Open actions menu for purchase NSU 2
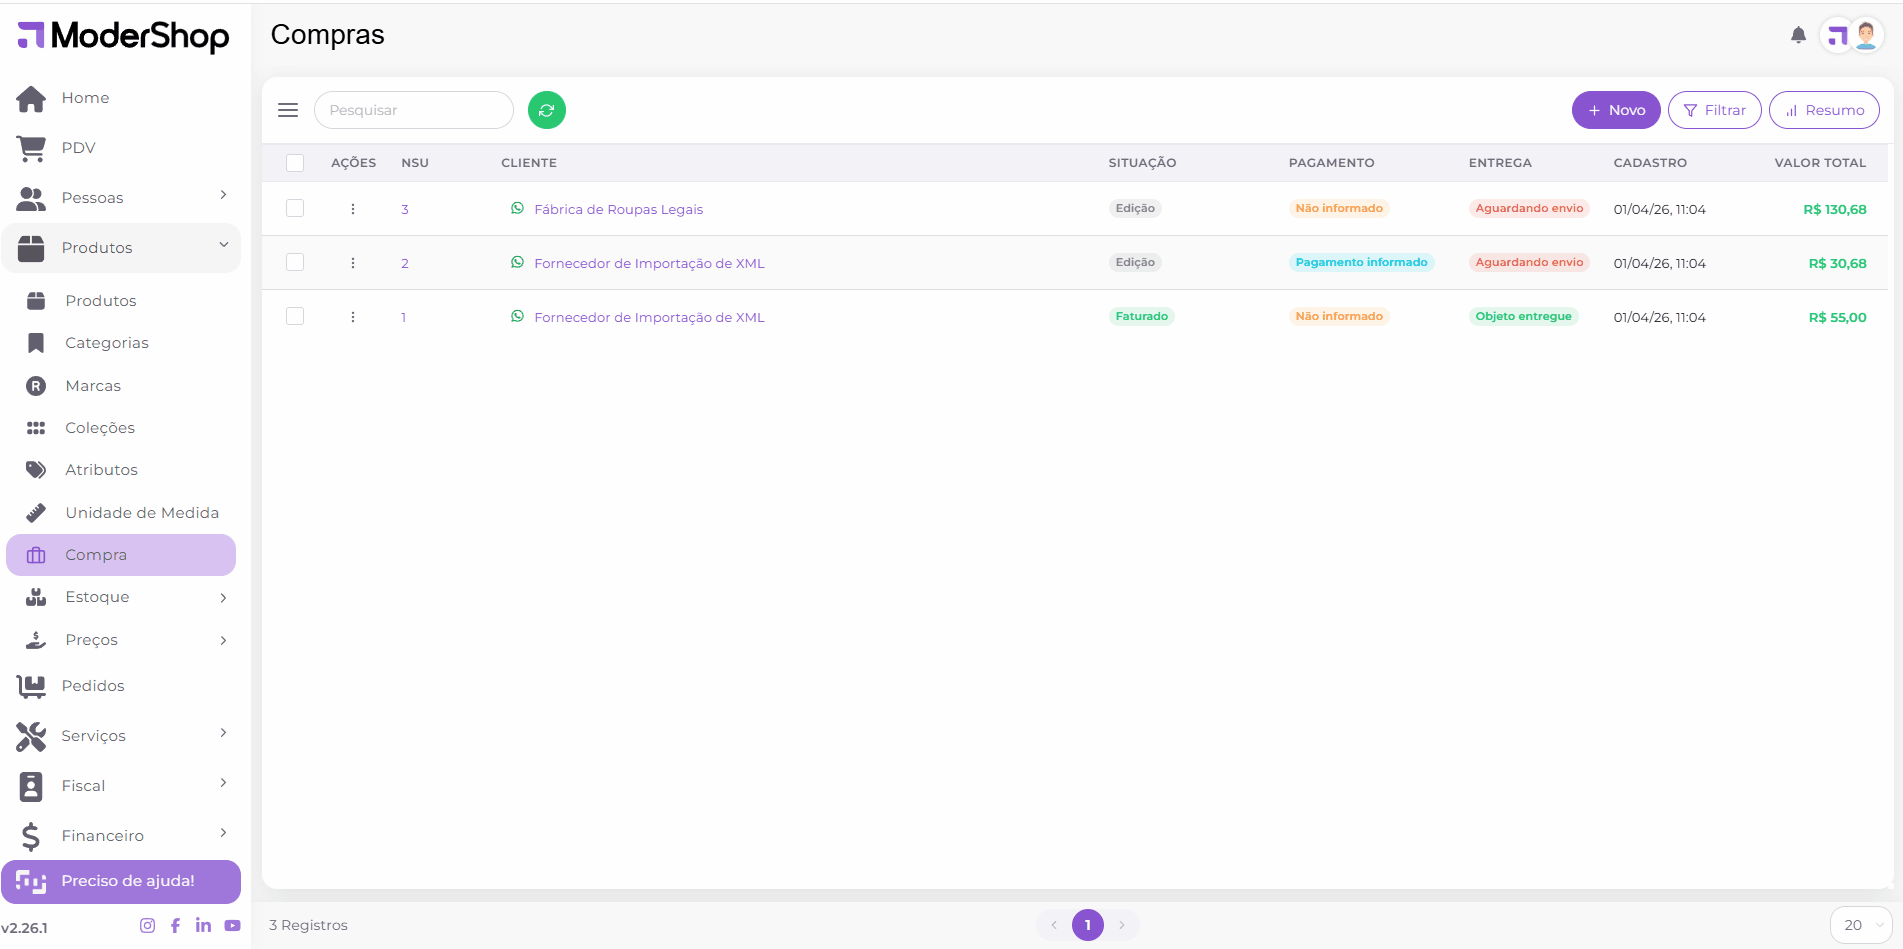The image size is (1903, 949). pos(353,263)
